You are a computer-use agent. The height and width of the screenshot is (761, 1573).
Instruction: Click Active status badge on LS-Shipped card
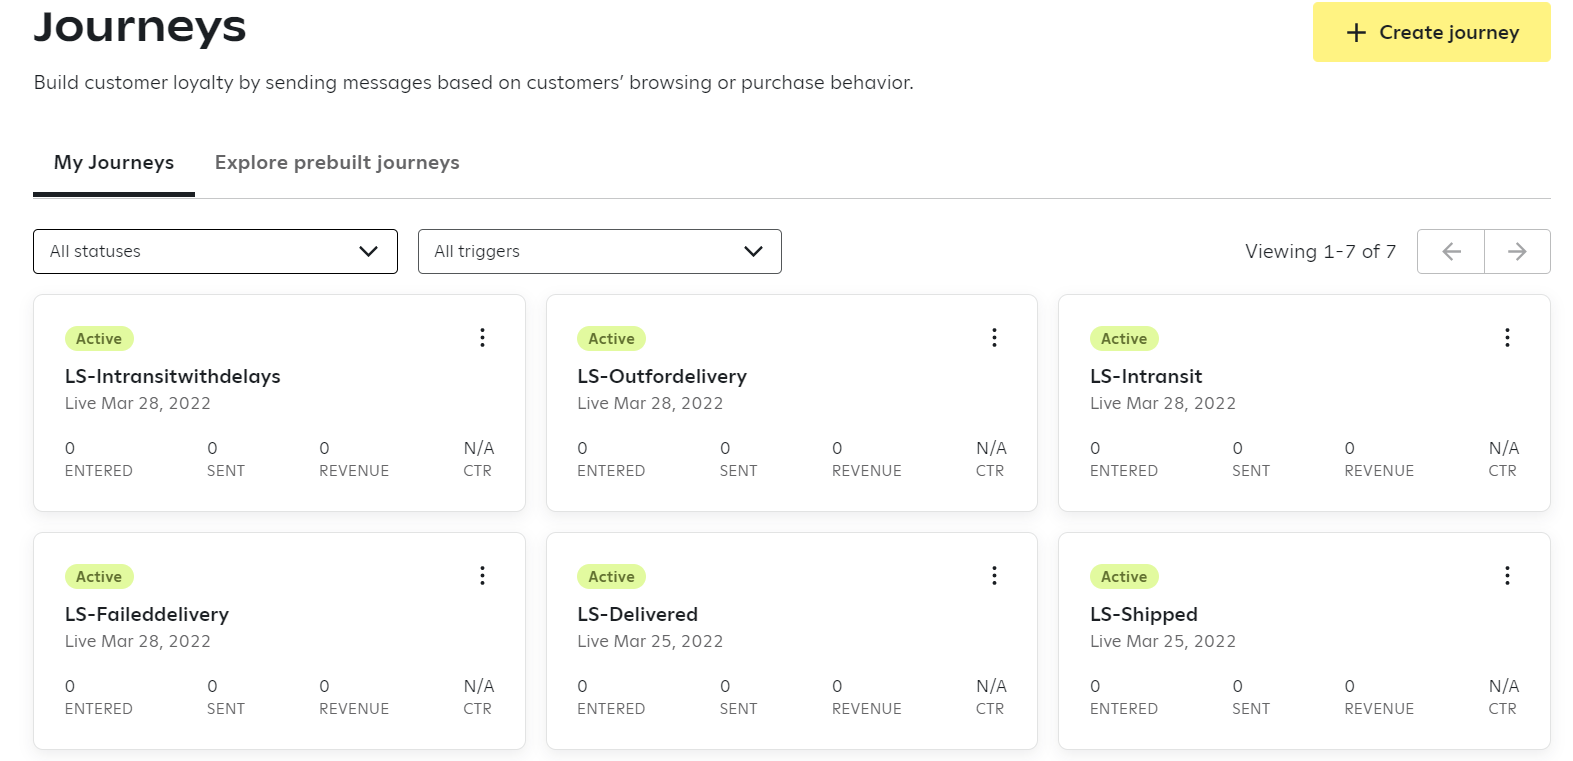pos(1123,577)
